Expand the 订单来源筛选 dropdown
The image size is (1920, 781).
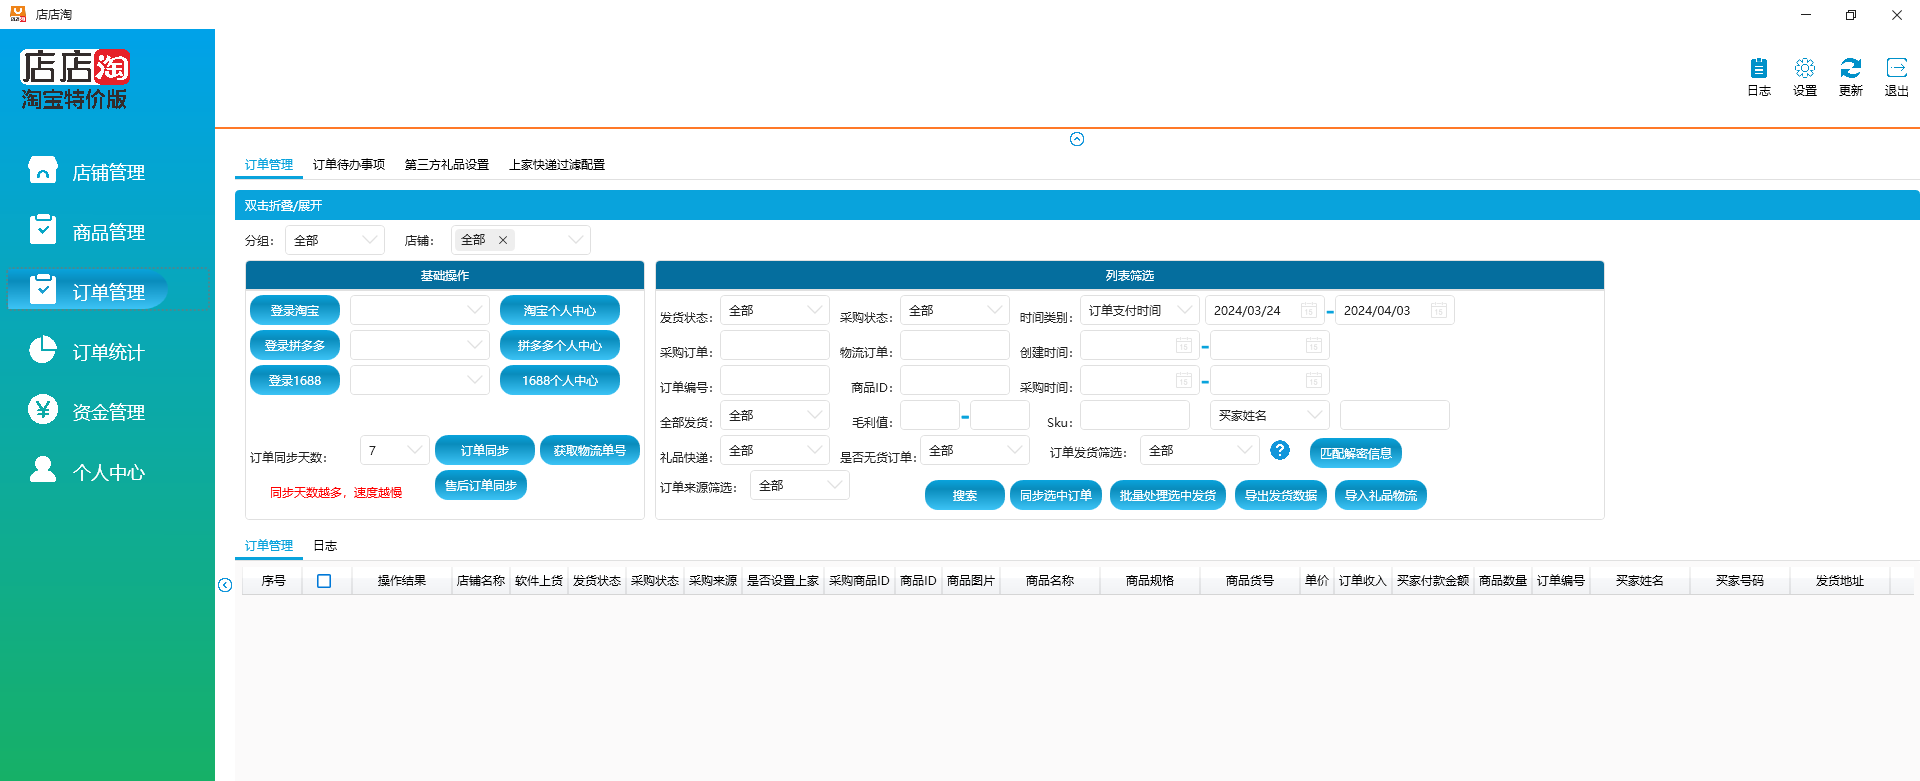800,485
